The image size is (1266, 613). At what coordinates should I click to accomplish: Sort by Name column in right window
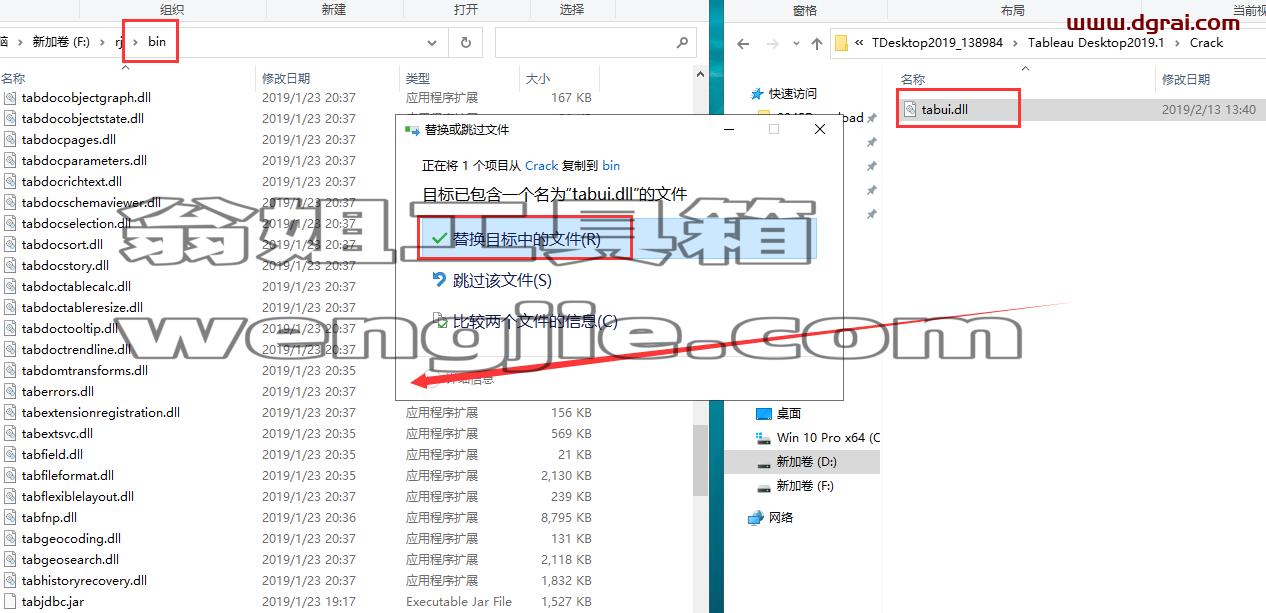click(913, 79)
